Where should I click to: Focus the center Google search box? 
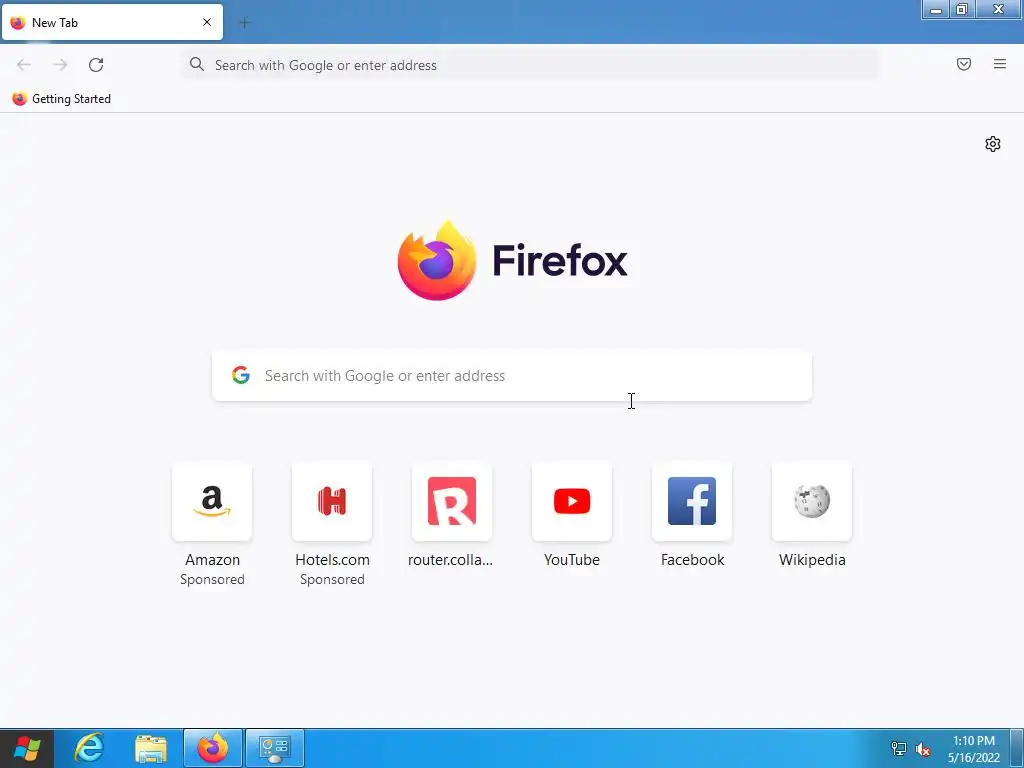point(512,376)
